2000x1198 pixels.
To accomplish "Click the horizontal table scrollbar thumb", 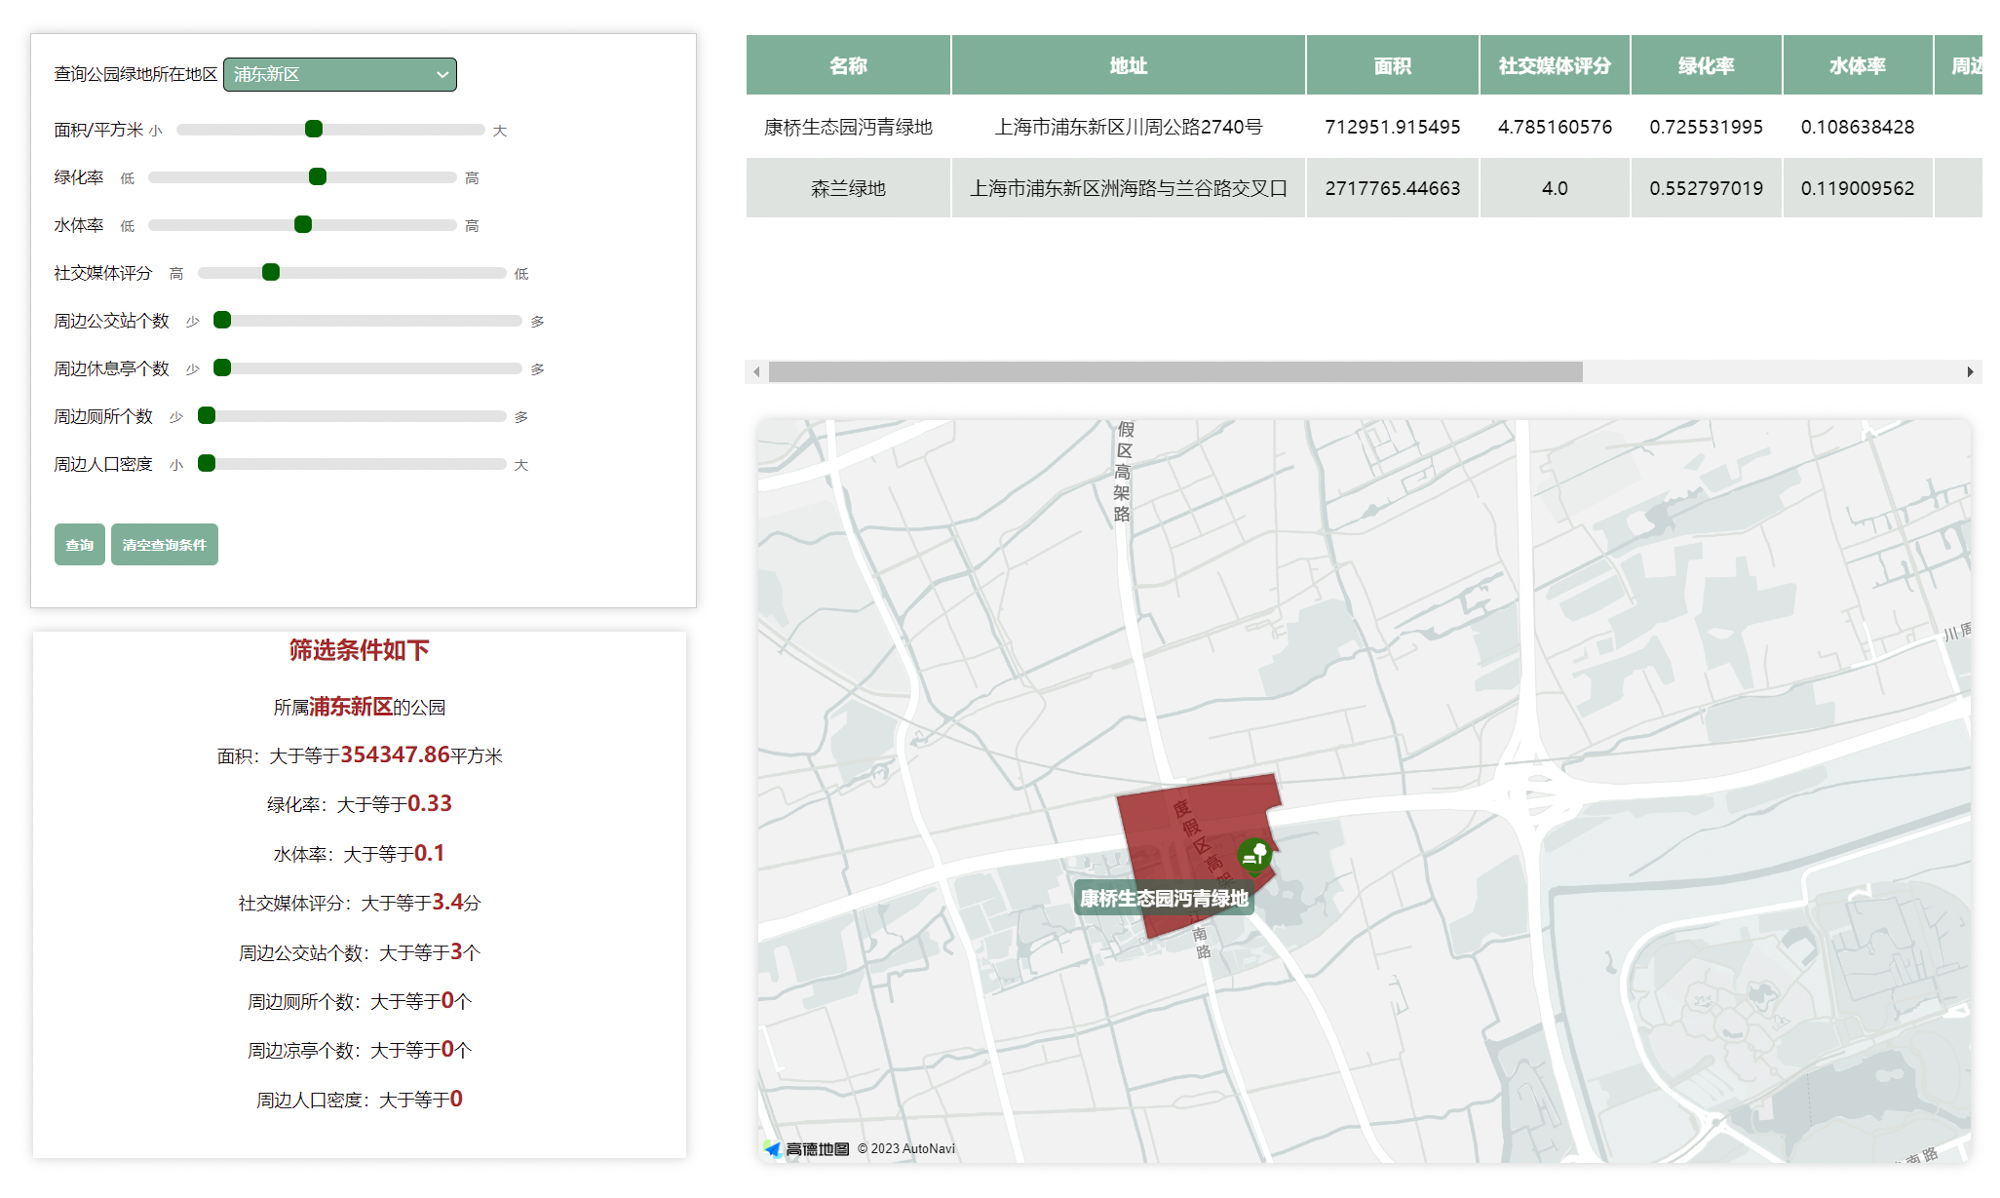I will (x=1175, y=372).
